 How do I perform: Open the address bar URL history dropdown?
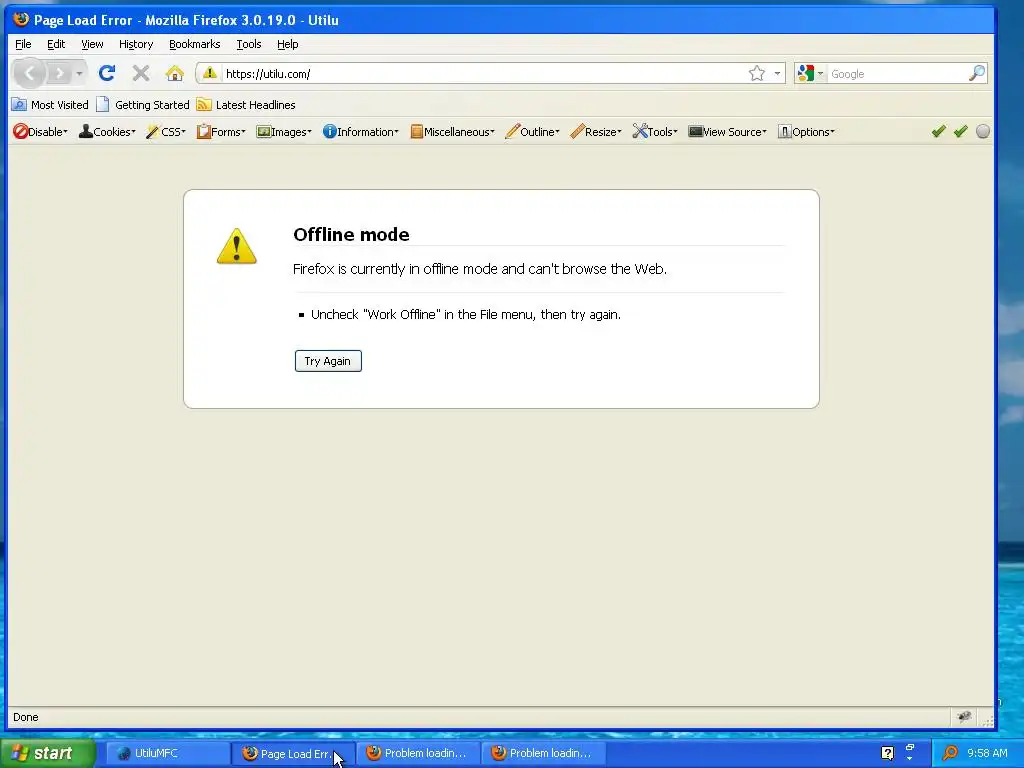(777, 73)
